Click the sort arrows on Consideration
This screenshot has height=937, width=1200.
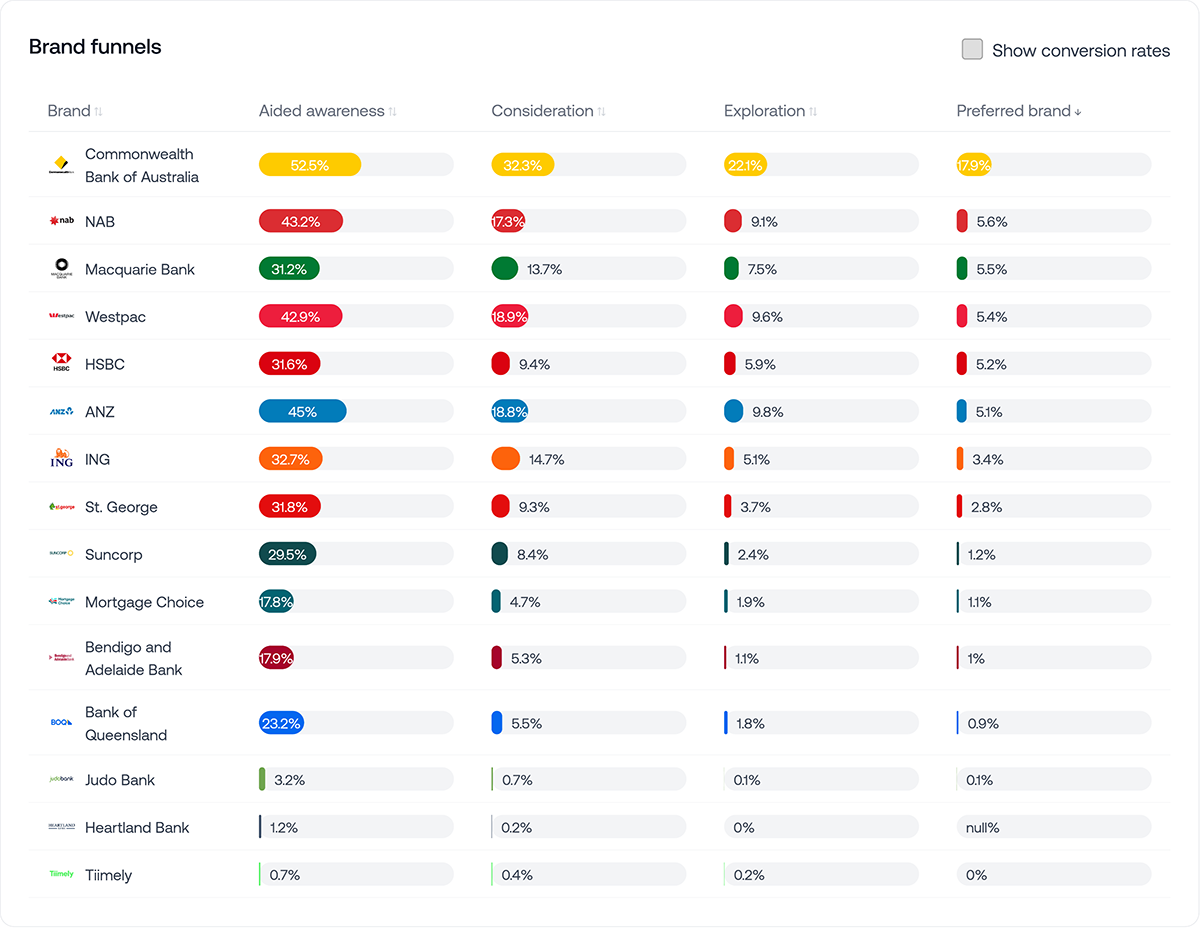[602, 112]
